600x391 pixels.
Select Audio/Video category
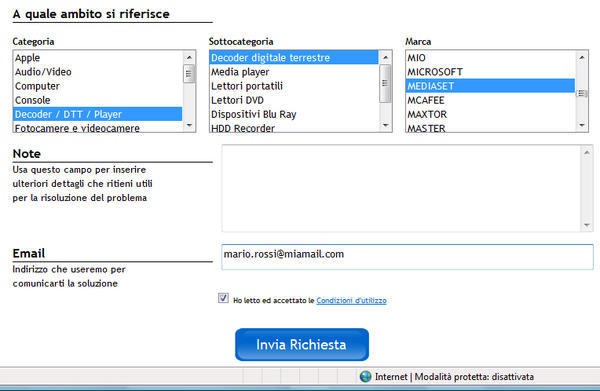(98, 72)
